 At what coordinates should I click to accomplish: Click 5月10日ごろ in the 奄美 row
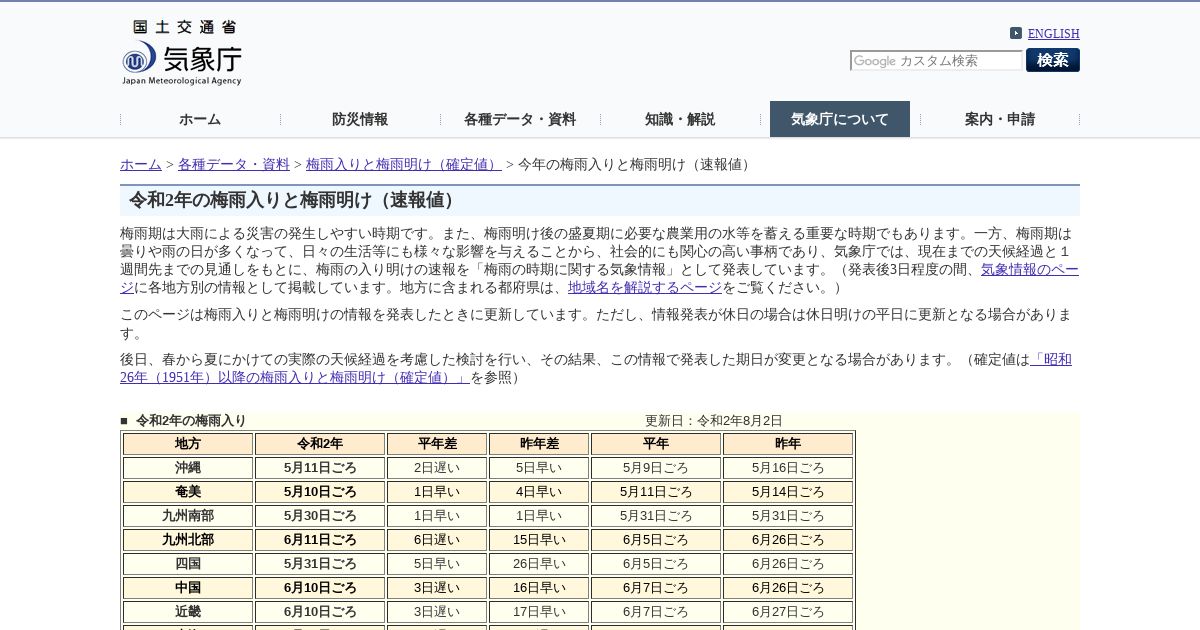[x=320, y=492]
